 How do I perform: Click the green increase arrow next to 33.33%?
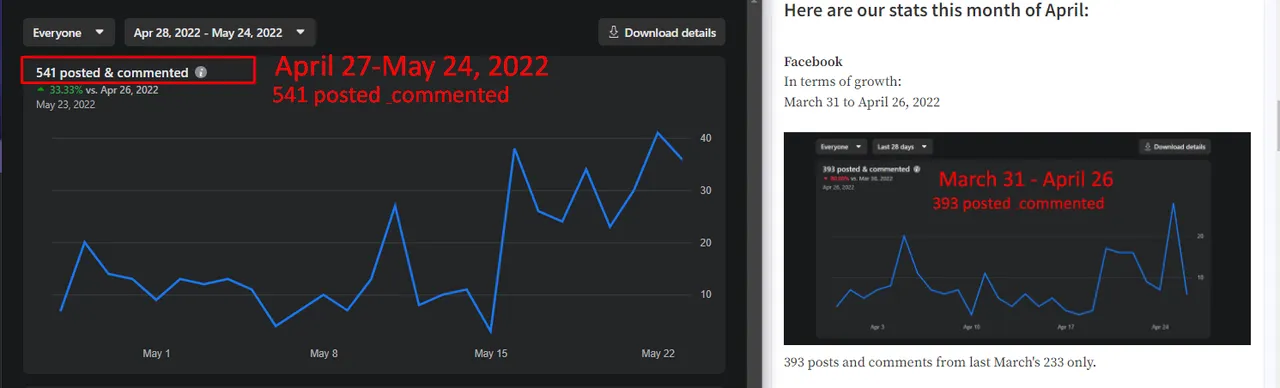tap(41, 89)
